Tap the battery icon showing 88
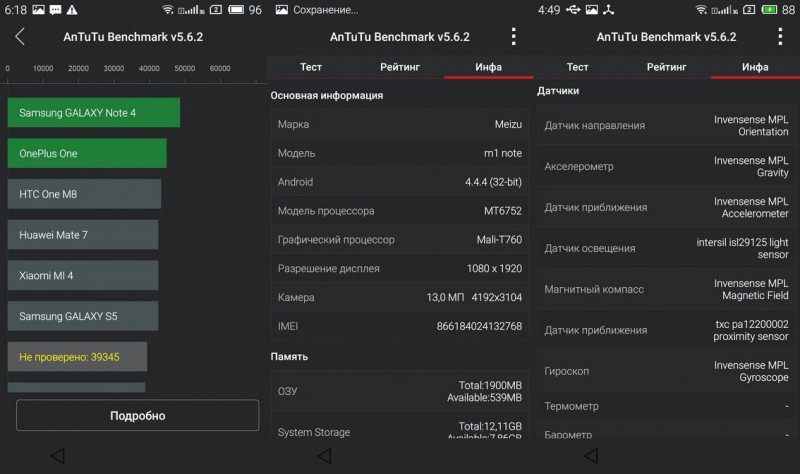Image resolution: width=800 pixels, height=474 pixels. 769,10
